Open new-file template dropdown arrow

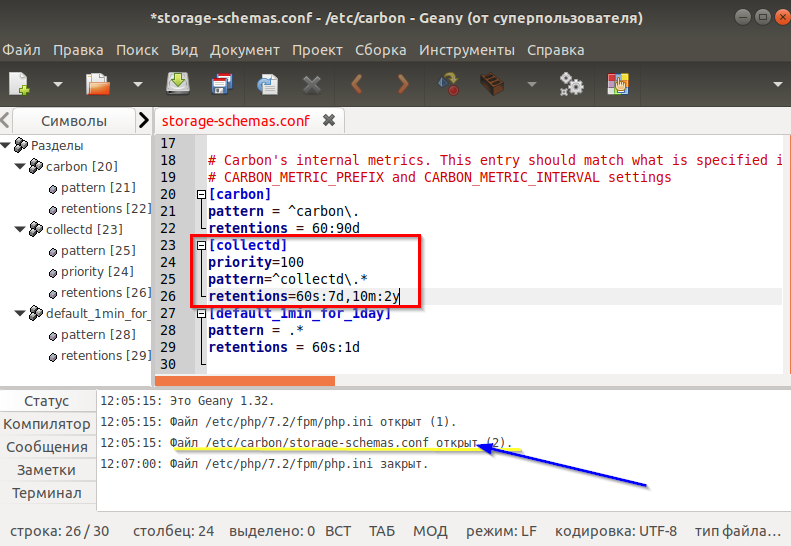click(x=58, y=84)
